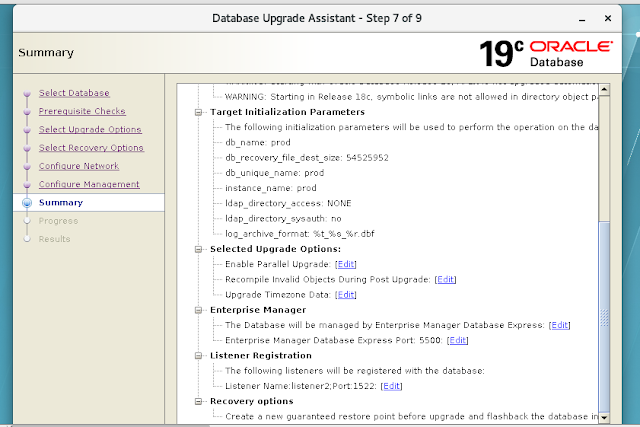
Task: Select the 'Listener Registration' heading
Action: click(261, 356)
